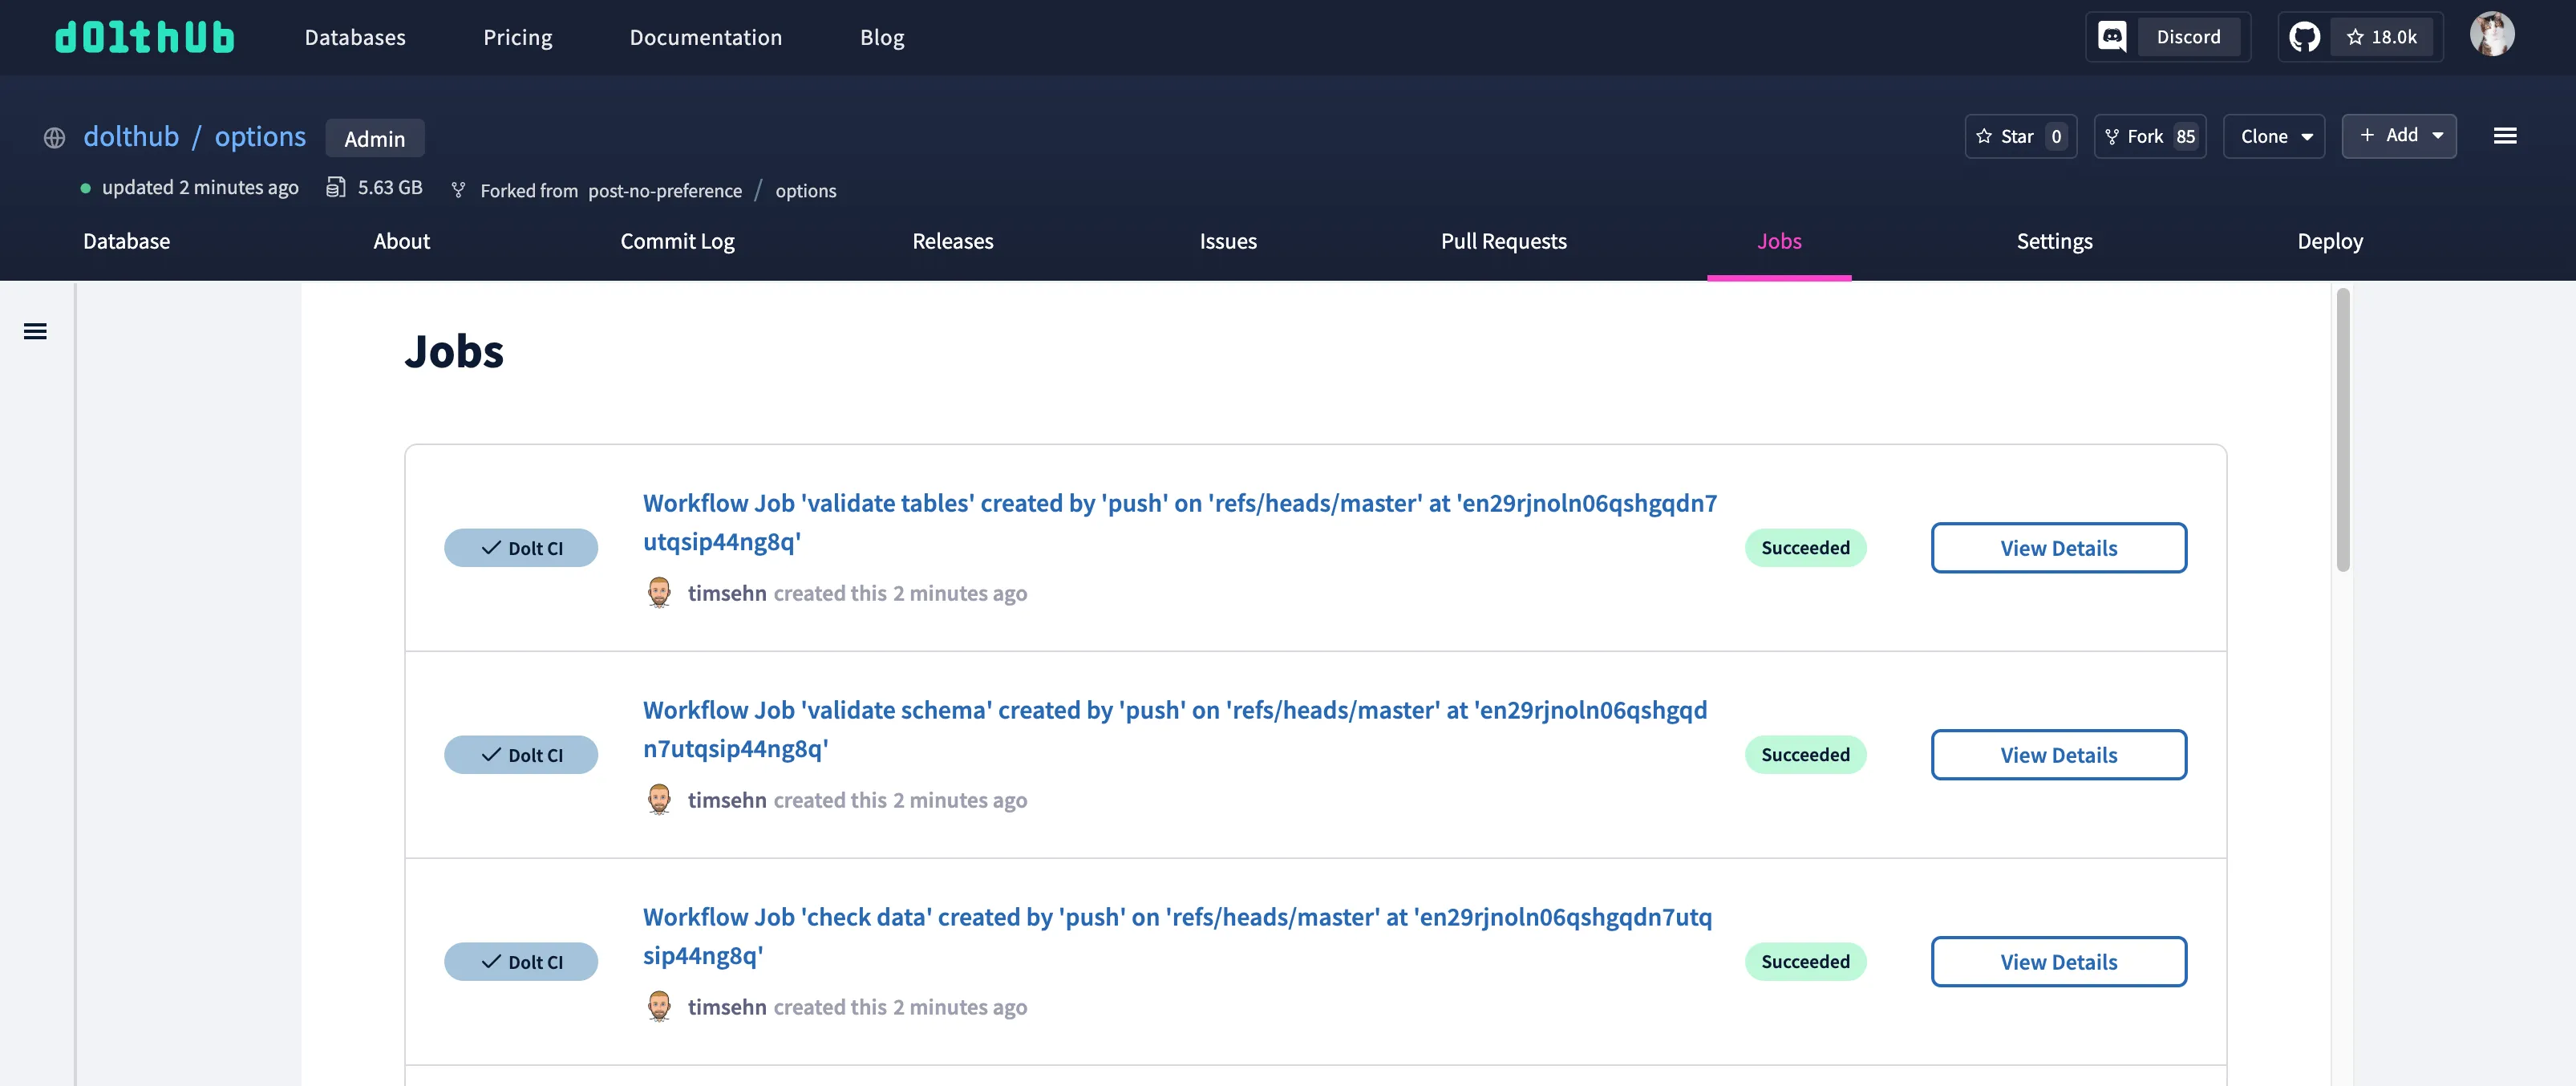The height and width of the screenshot is (1086, 2576).
Task: View Details of the validate tables job
Action: pos(2058,547)
